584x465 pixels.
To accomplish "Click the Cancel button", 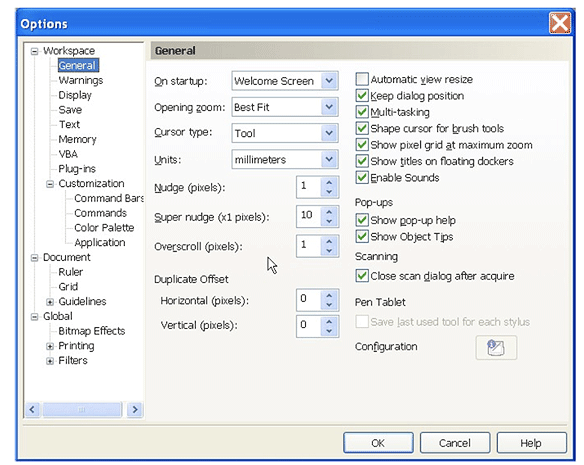I will (x=455, y=443).
